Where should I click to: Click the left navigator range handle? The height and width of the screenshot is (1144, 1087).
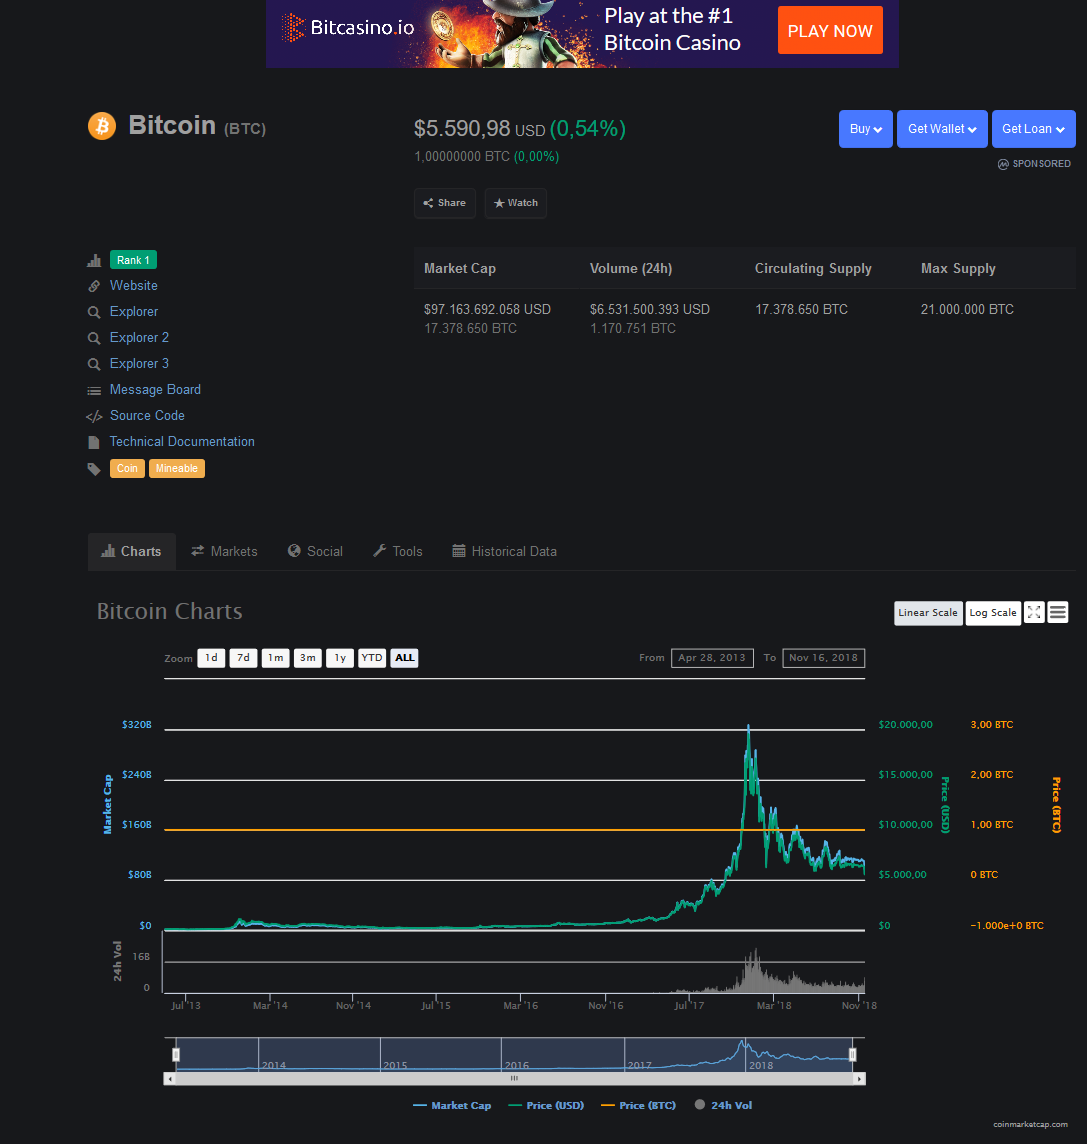pyautogui.click(x=176, y=1055)
